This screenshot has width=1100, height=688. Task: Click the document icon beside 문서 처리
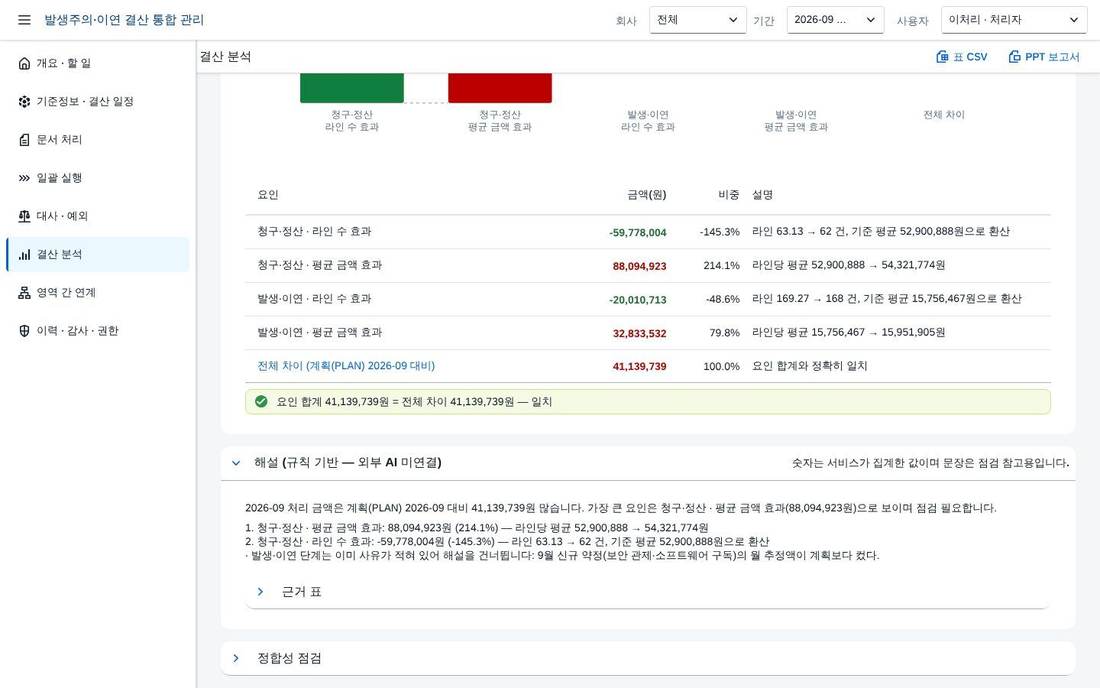(x=25, y=140)
